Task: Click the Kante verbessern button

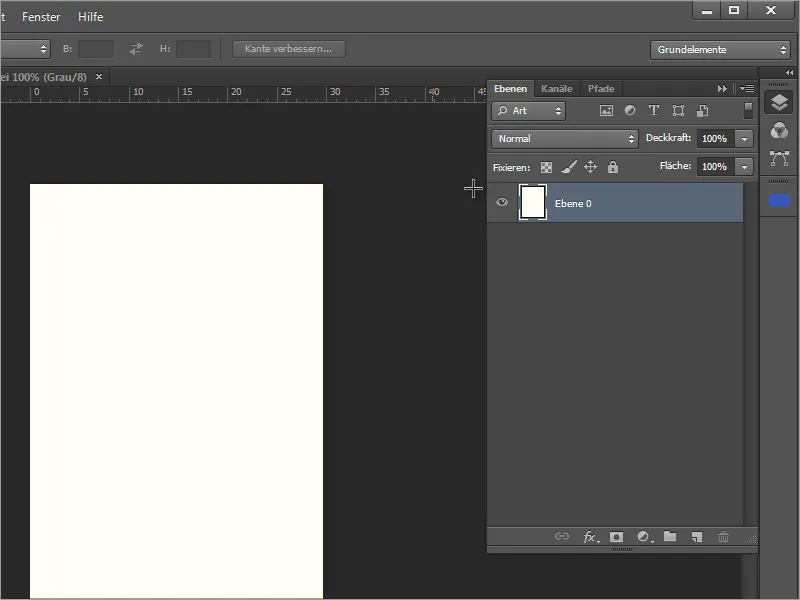Action: tap(288, 49)
